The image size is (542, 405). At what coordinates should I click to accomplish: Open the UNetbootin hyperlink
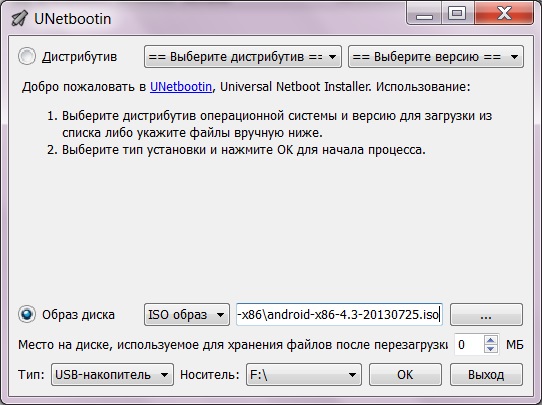pos(181,86)
